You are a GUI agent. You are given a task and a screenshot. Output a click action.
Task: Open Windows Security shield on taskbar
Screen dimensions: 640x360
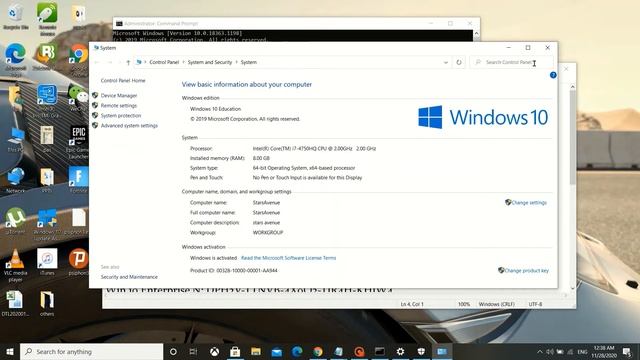(x=421, y=351)
